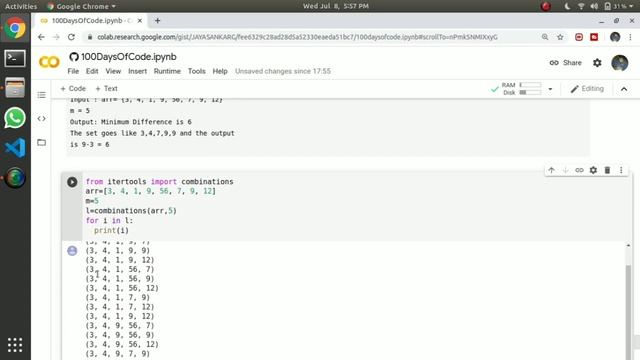The height and width of the screenshot is (360, 640).
Task: Open Google Chrome app menu in top bar
Action: [x=82, y=6]
